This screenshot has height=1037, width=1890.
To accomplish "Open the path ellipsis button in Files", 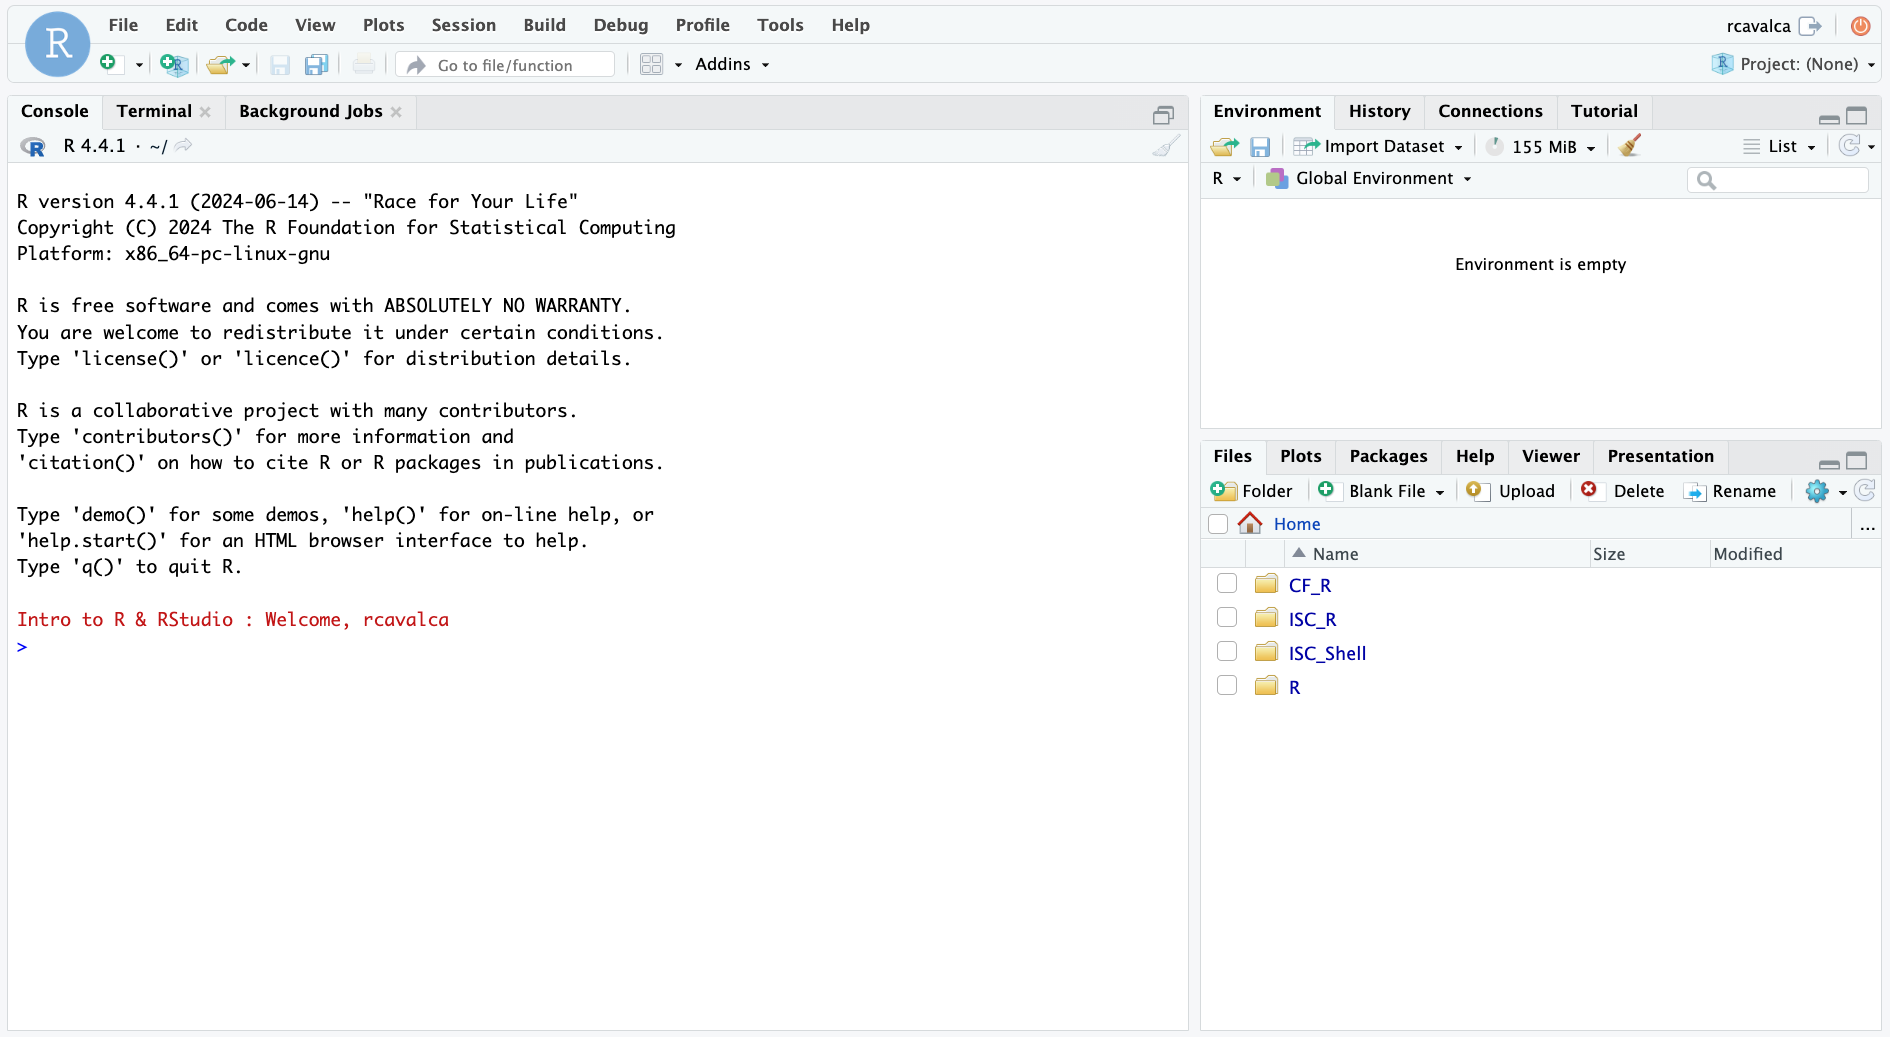I will (1867, 525).
